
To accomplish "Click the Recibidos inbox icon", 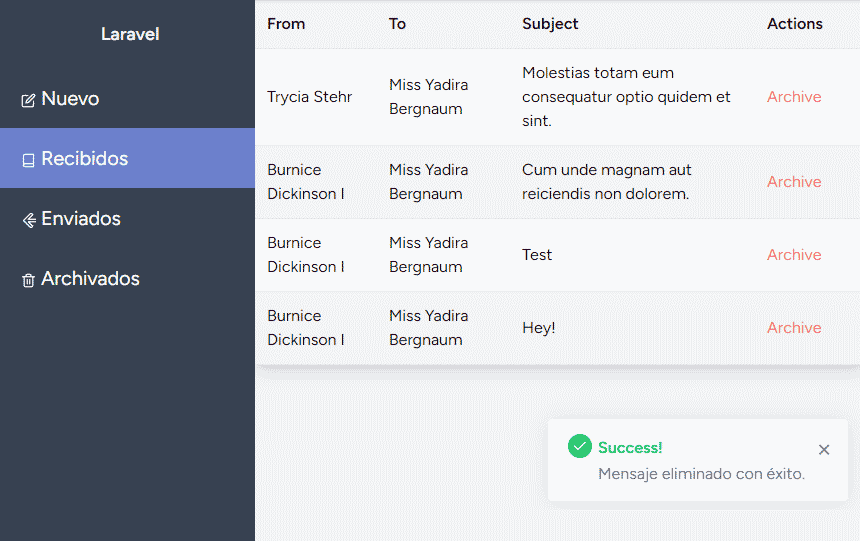I will (x=28, y=160).
